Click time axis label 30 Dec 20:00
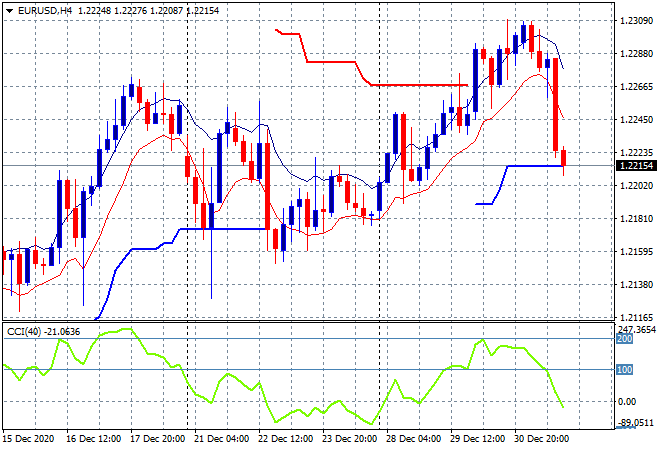Screen dimensions: 660x450 click(541, 439)
